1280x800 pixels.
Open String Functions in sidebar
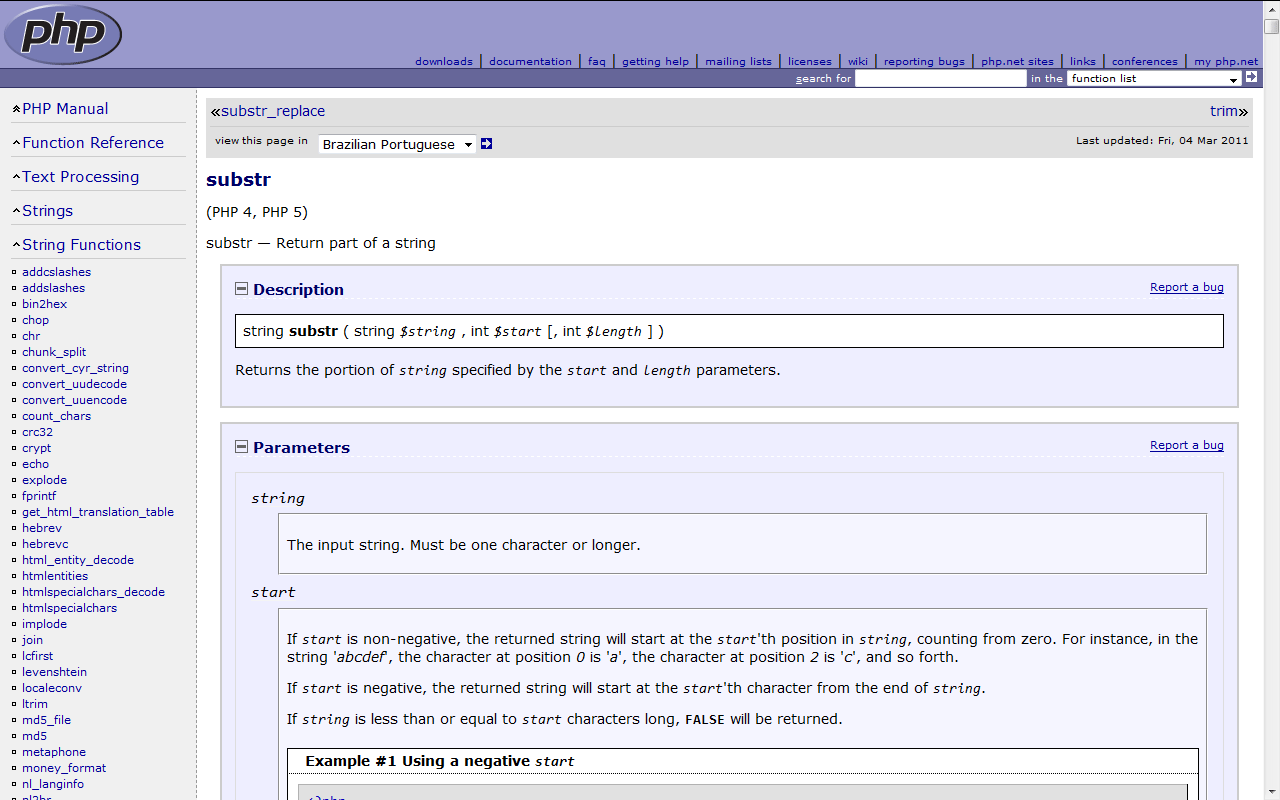point(81,244)
